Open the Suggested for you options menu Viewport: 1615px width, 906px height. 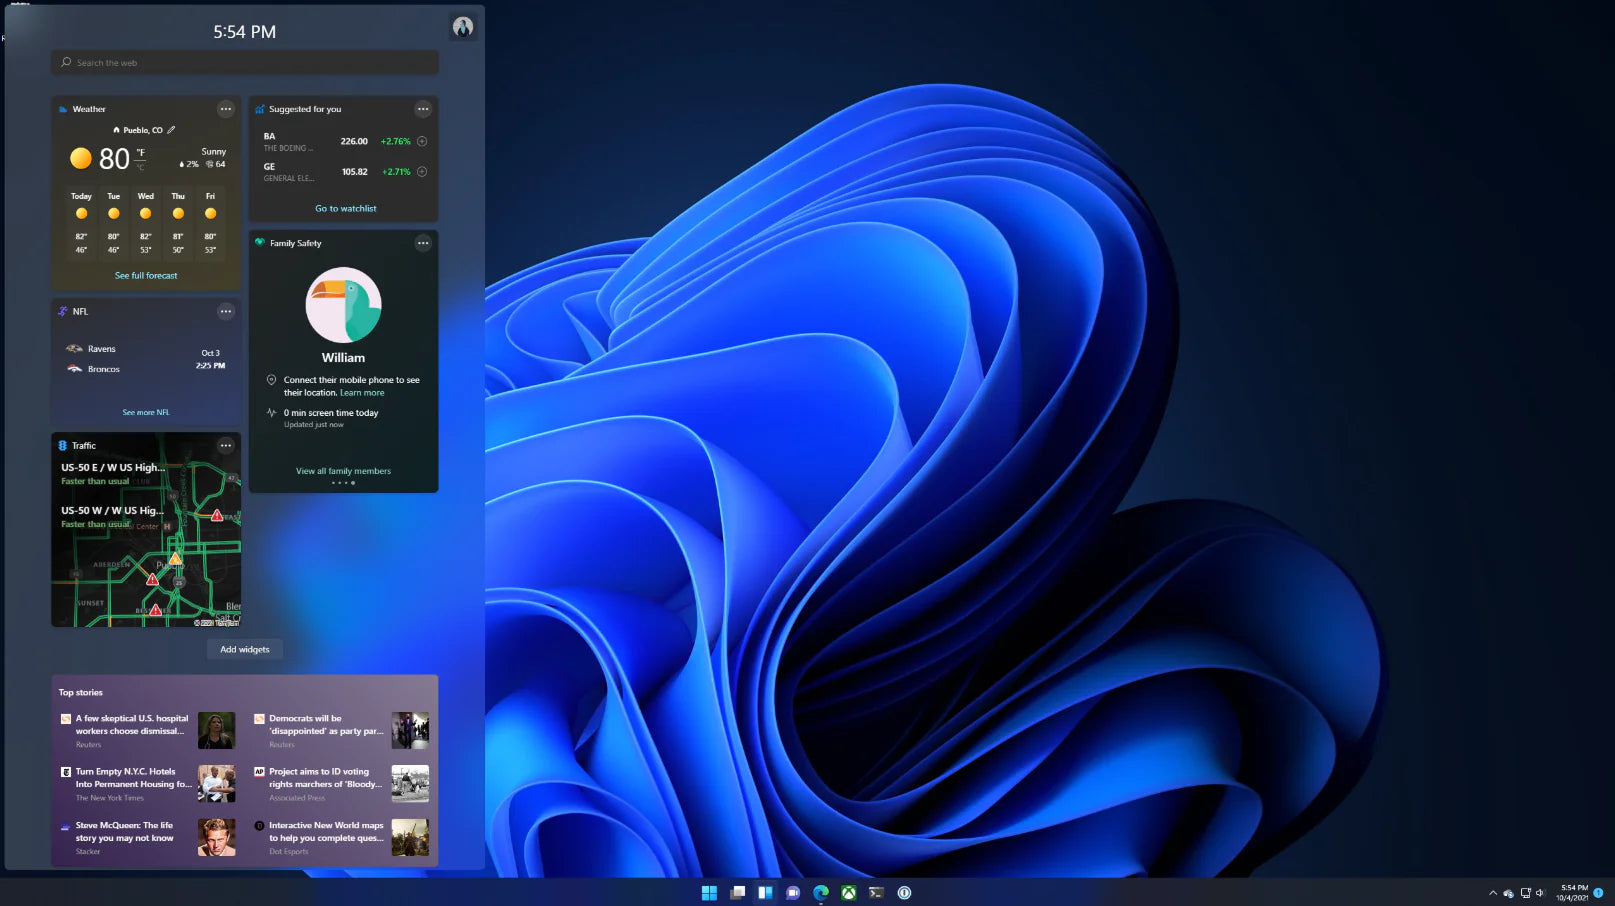423,109
